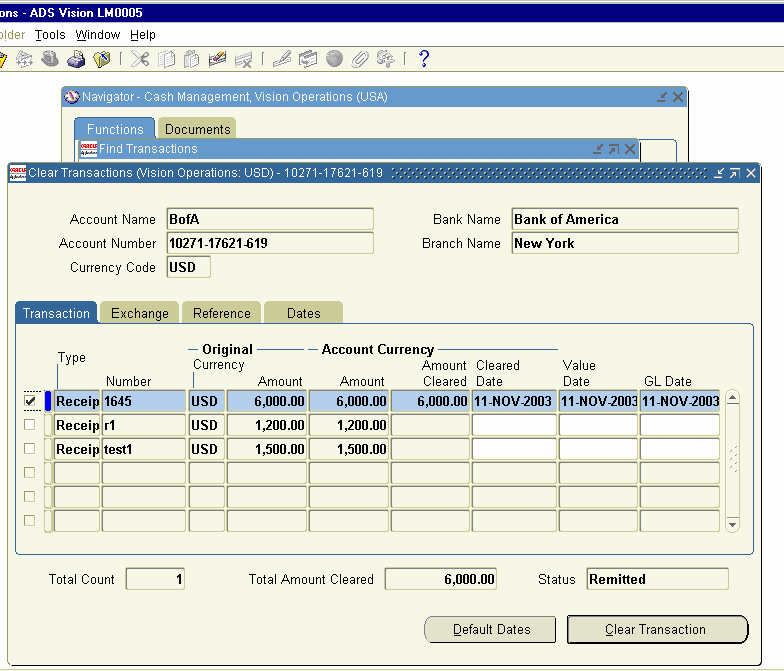The width and height of the screenshot is (784, 671).
Task: Click the transaction list scroll down arrow
Action: [x=732, y=524]
